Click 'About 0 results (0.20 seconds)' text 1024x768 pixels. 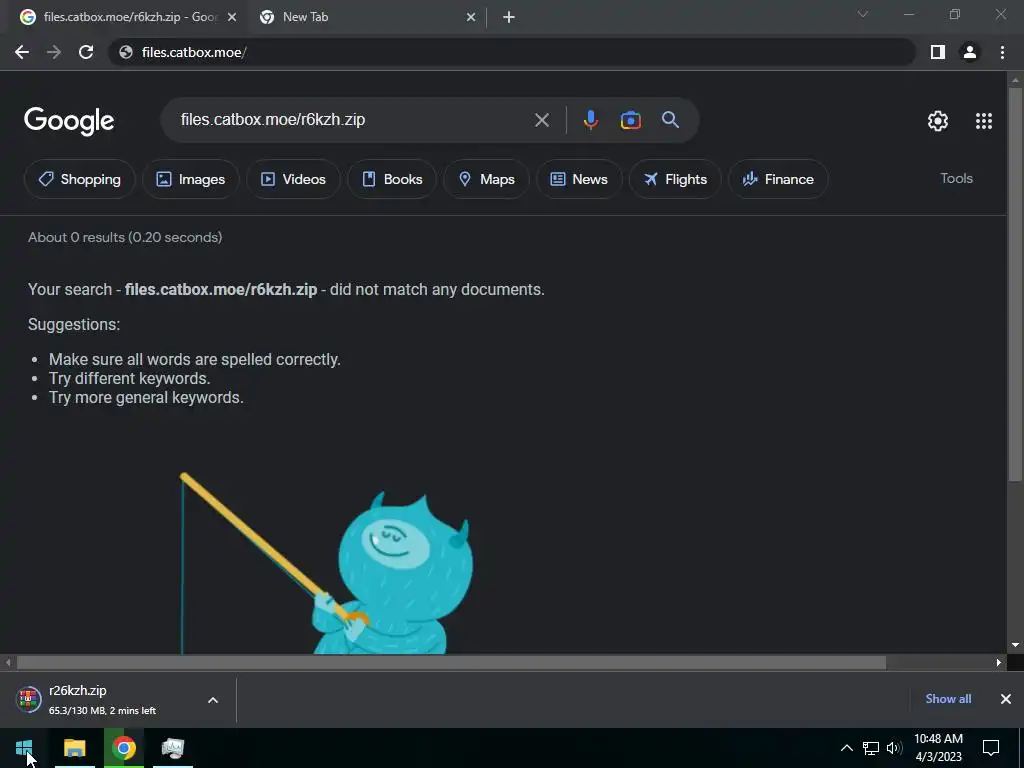125,237
